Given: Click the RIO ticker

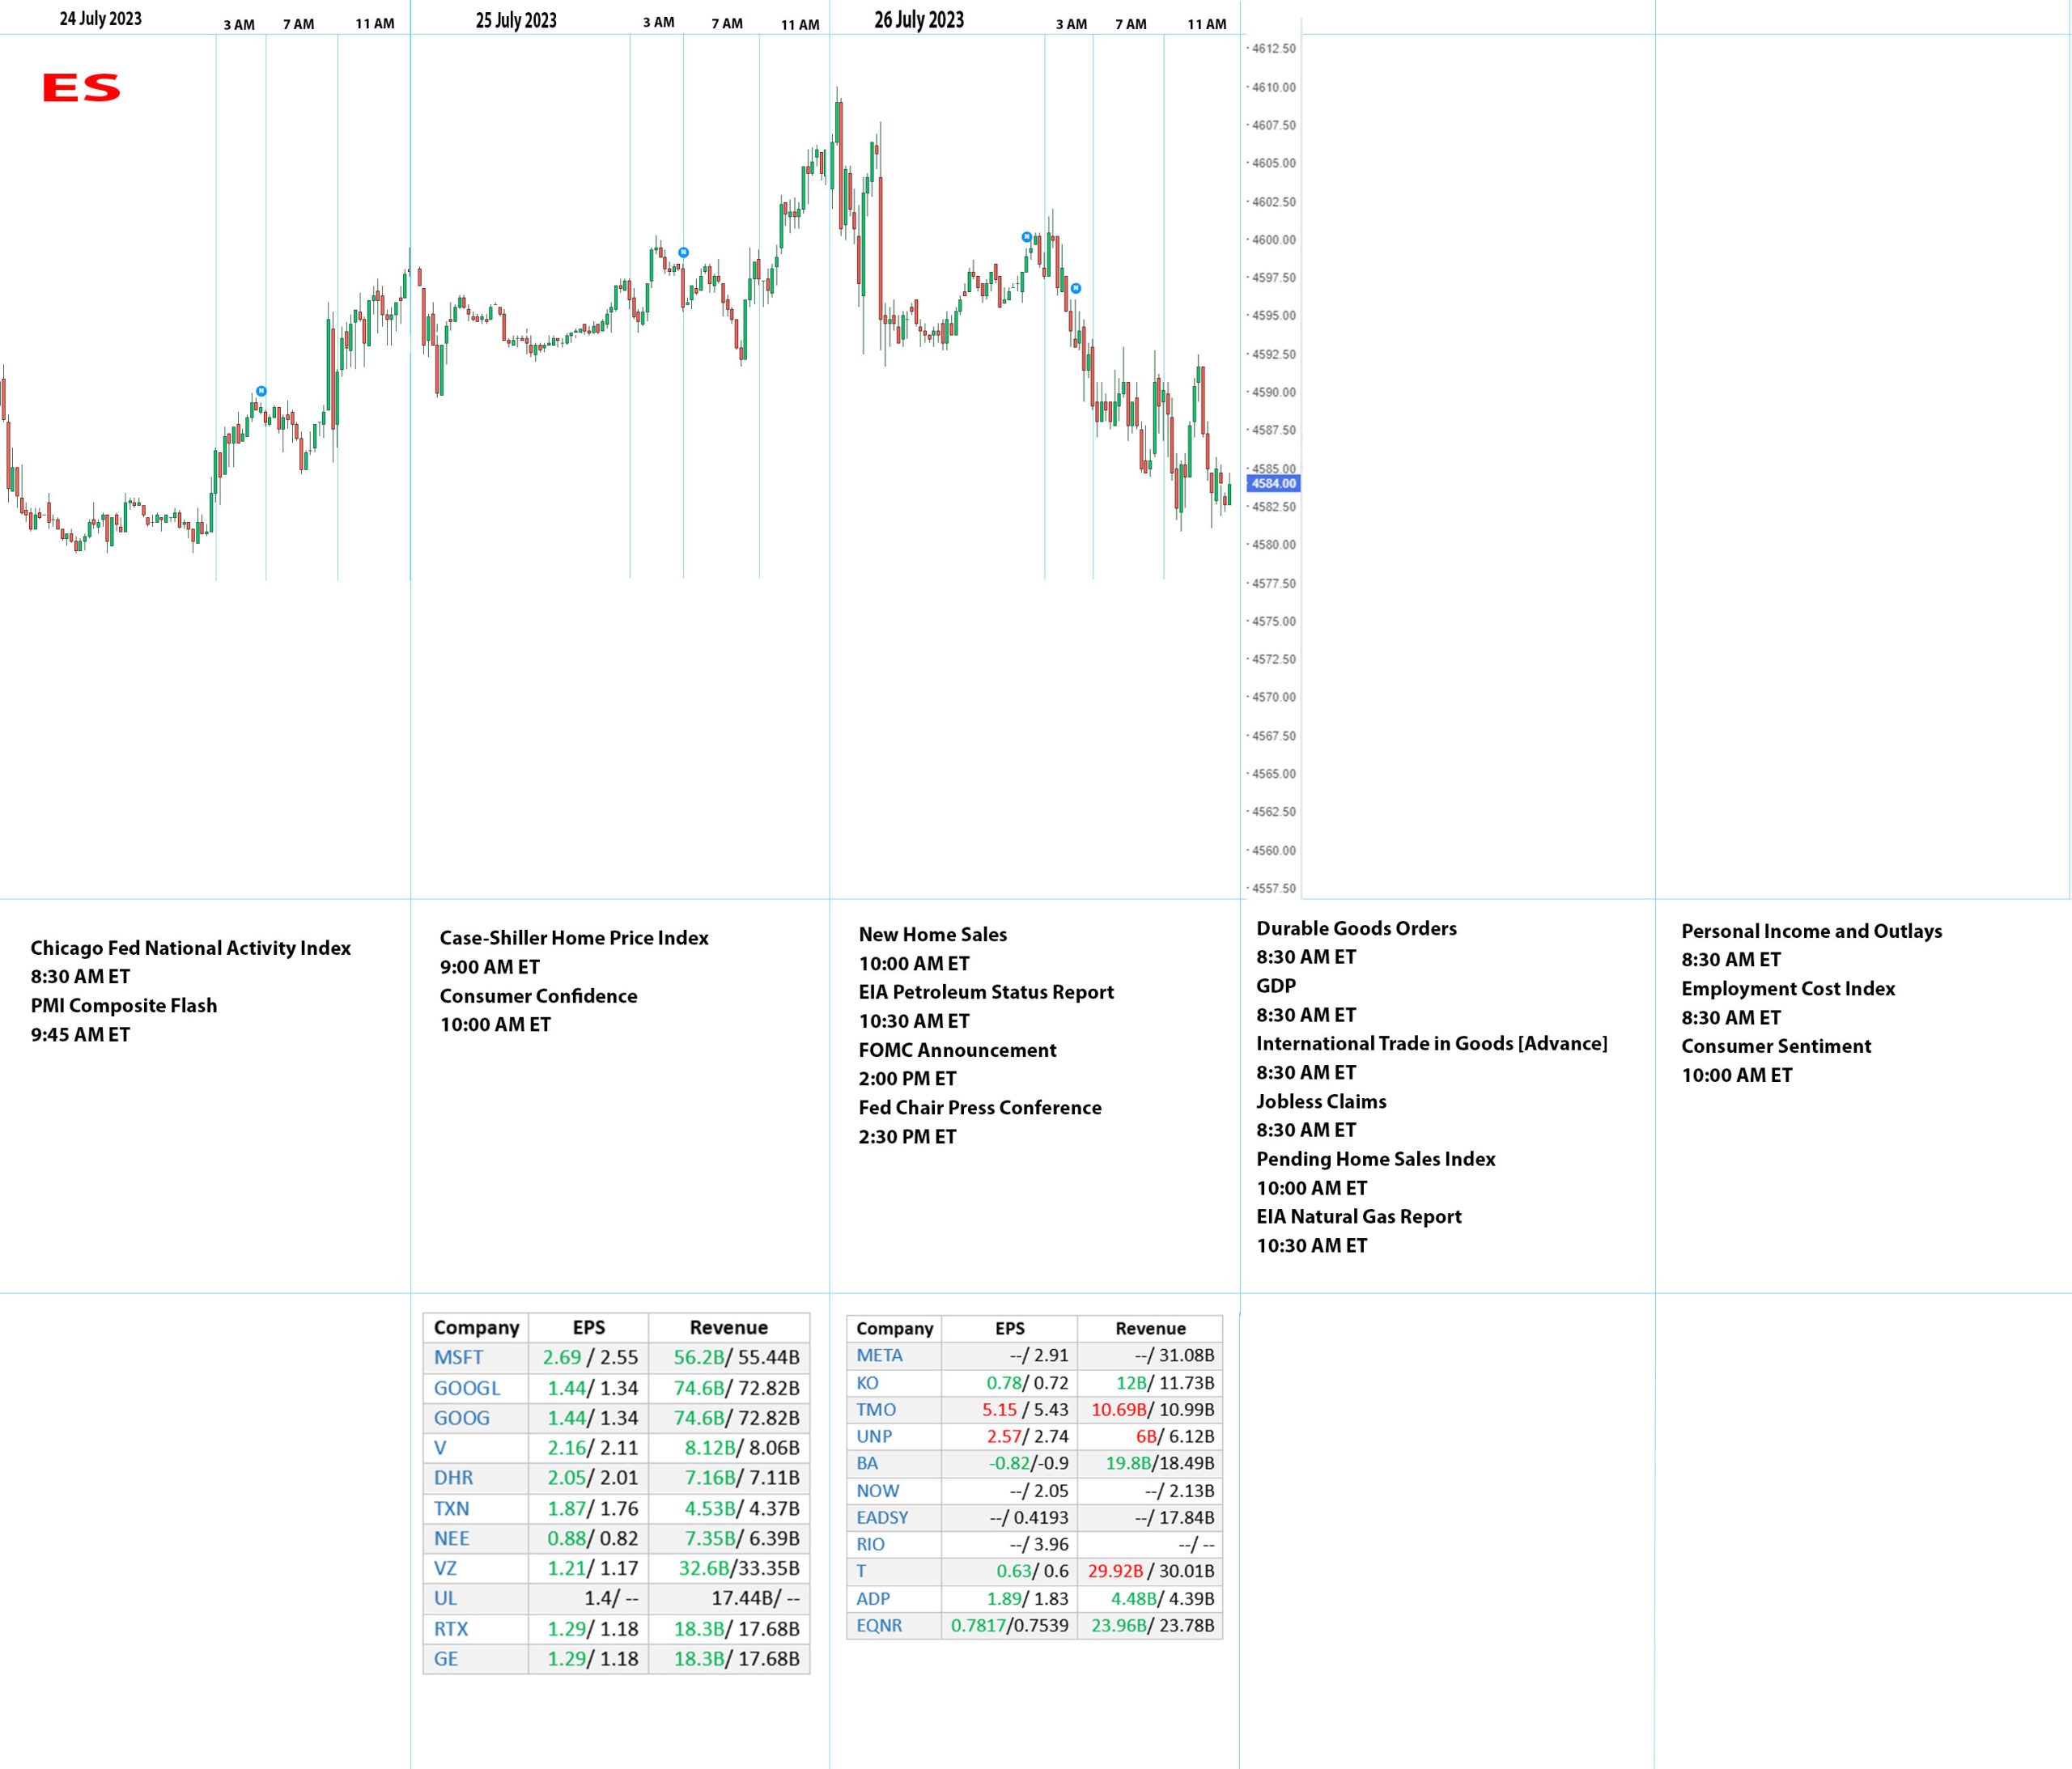Looking at the screenshot, I should click(x=870, y=1544).
